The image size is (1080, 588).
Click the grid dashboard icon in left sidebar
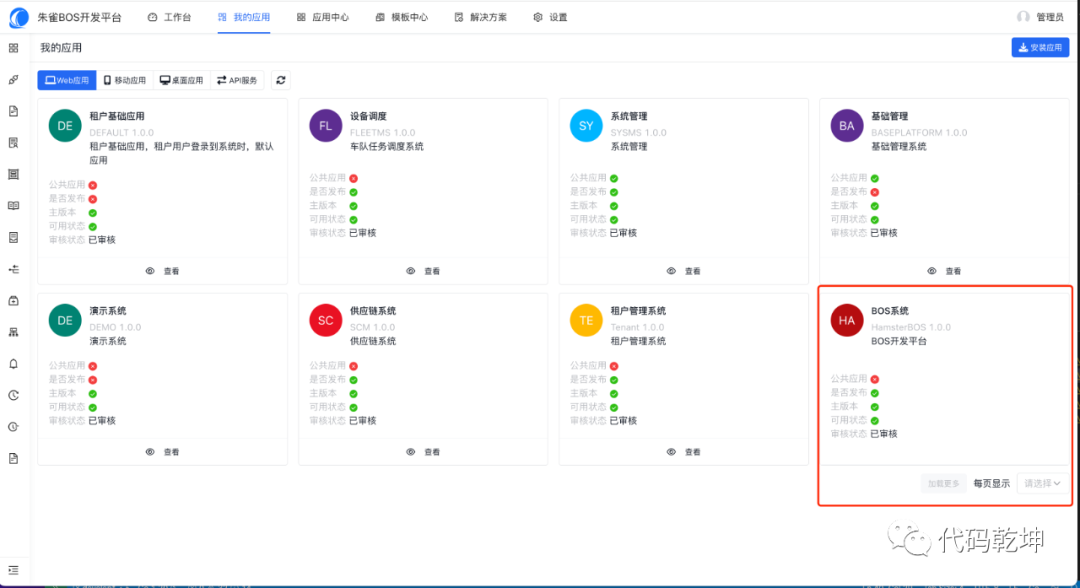click(x=13, y=48)
